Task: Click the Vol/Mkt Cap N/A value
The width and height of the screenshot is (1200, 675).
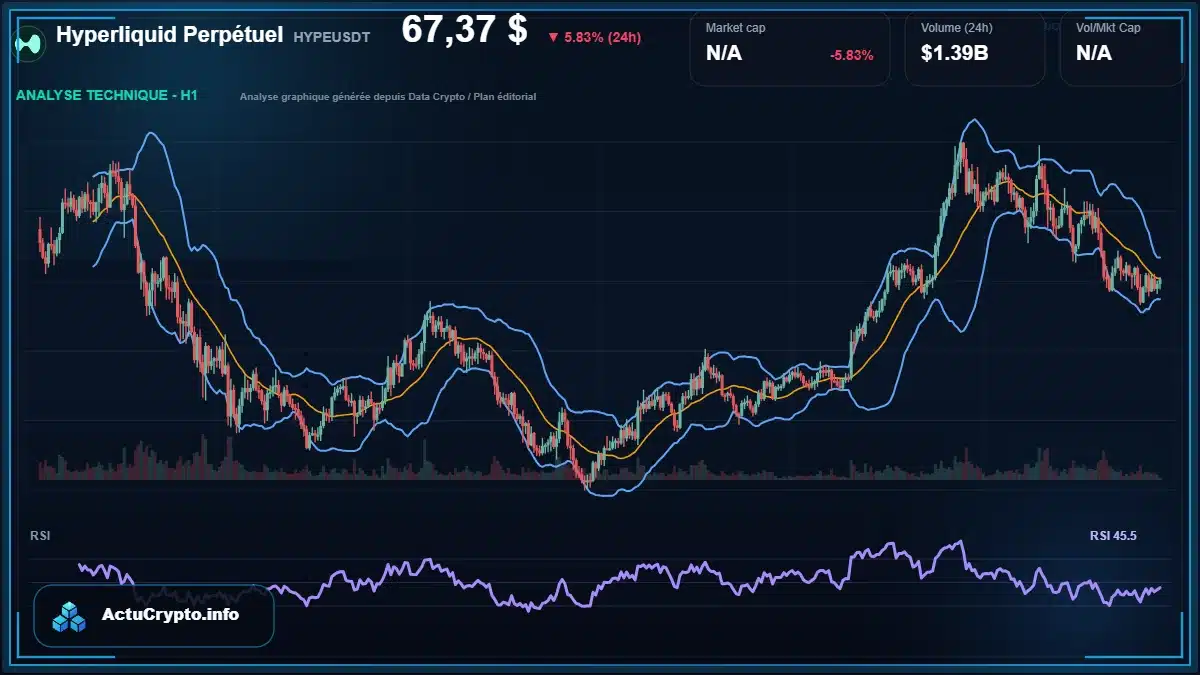Action: (x=1094, y=54)
